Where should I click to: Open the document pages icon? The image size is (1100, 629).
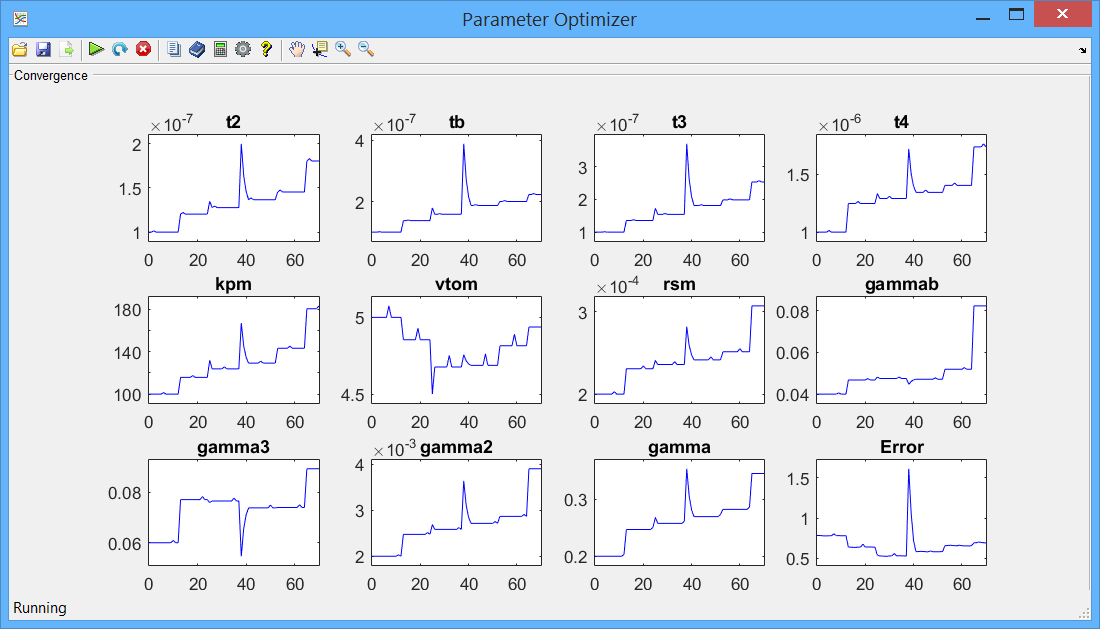[x=174, y=49]
